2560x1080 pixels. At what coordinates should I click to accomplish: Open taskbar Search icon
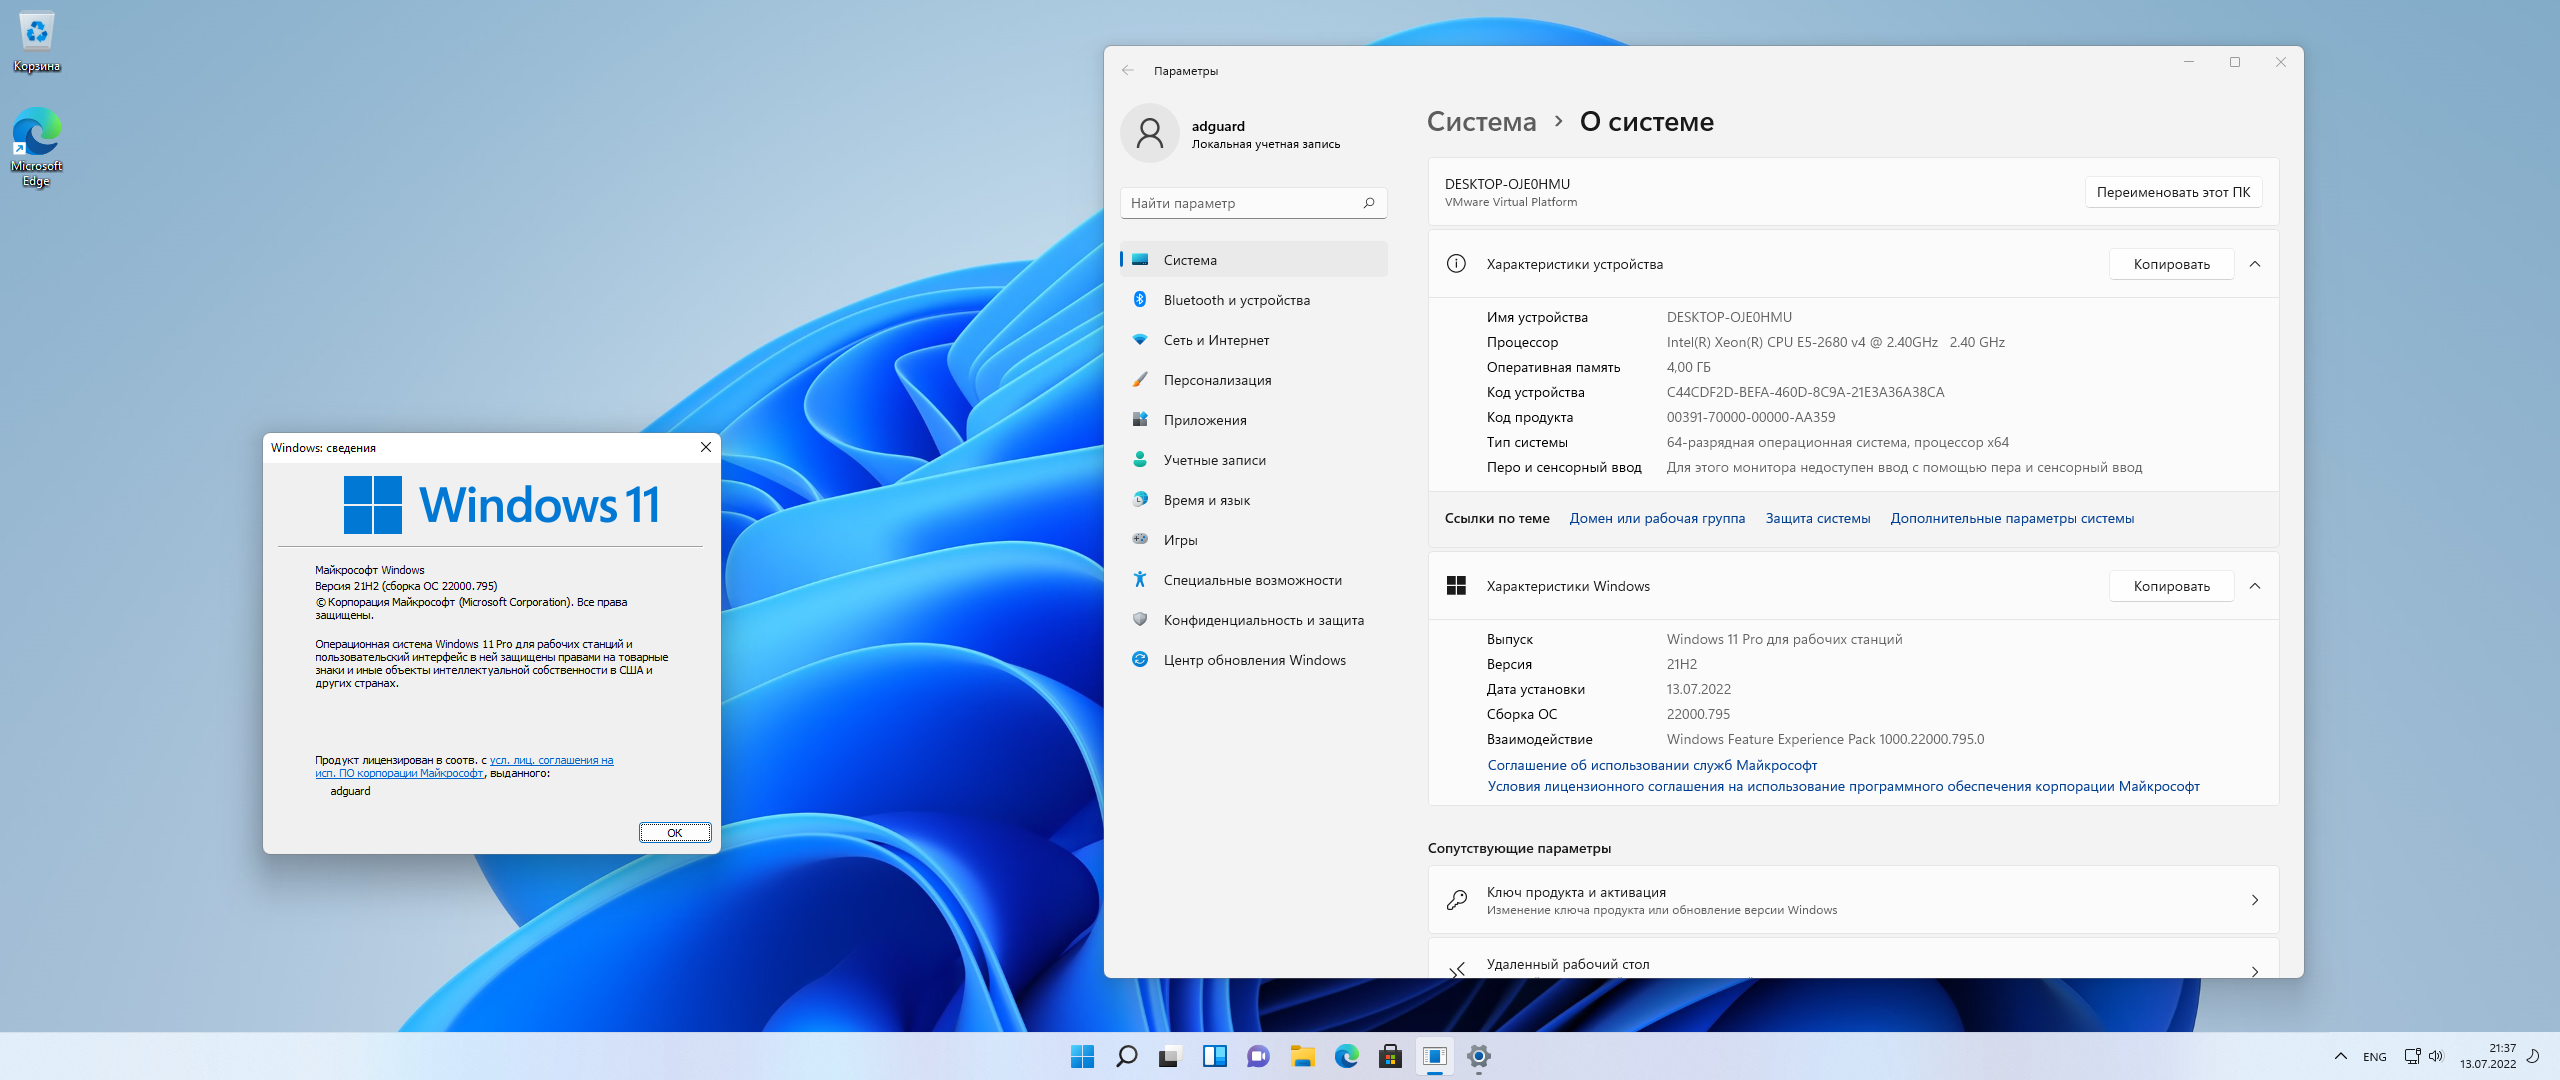[x=1126, y=1056]
